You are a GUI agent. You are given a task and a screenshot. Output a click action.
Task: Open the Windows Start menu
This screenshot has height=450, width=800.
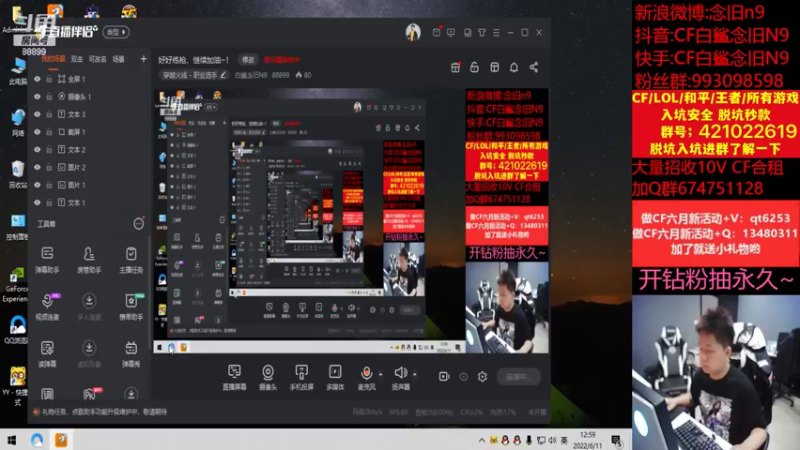point(12,440)
